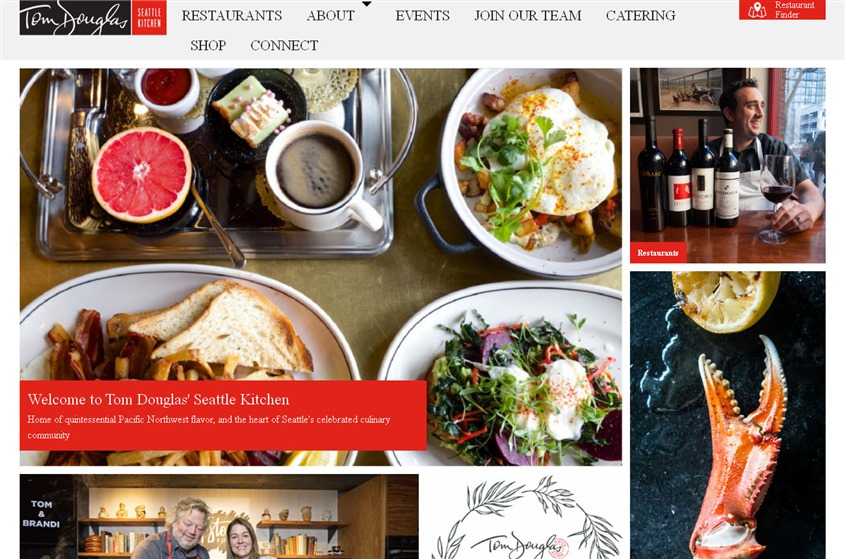Click the red SEATTLE KITCHEN logo badge
The image size is (845, 559).
(149, 17)
